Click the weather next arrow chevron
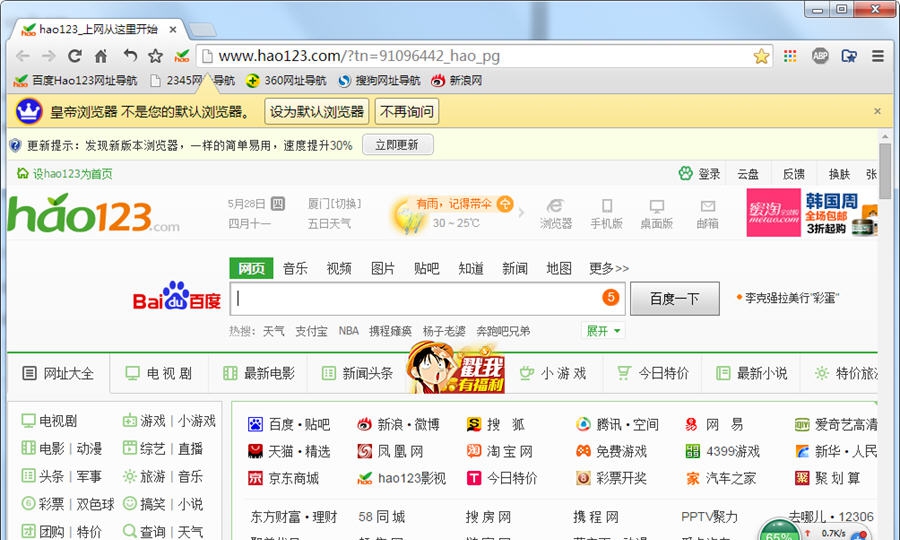The width and height of the screenshot is (900, 540). (521, 213)
